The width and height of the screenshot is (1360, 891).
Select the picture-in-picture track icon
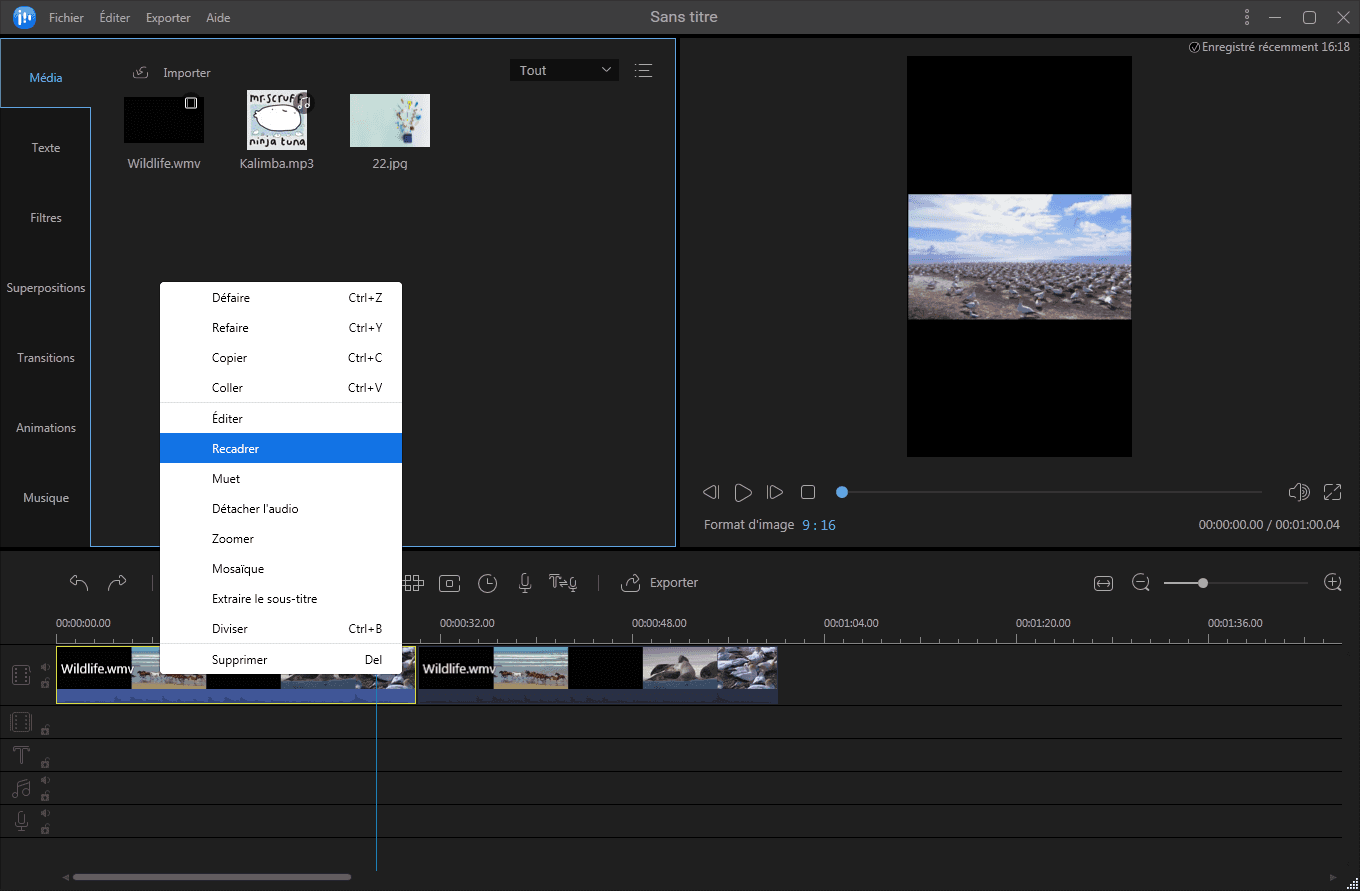(x=21, y=722)
